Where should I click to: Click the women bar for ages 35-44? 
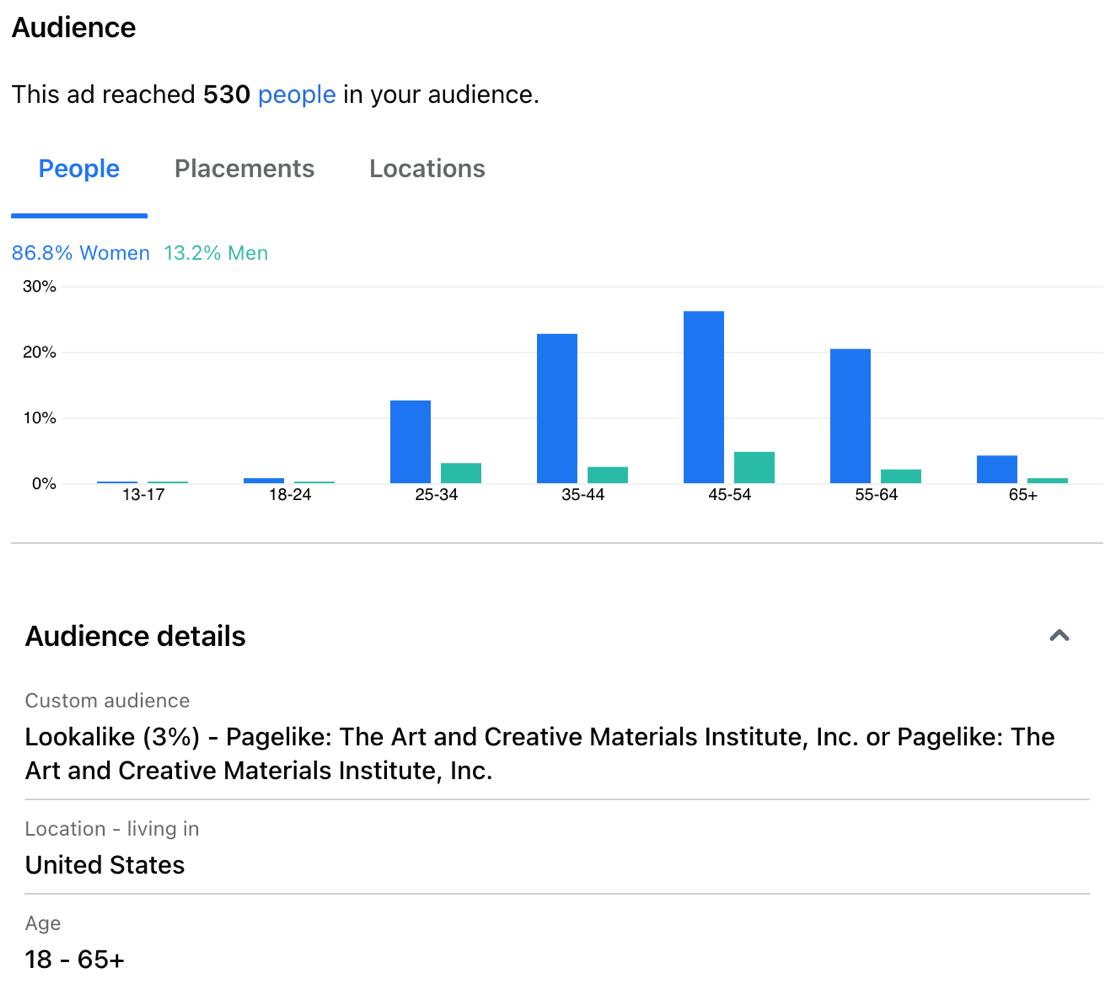[557, 409]
